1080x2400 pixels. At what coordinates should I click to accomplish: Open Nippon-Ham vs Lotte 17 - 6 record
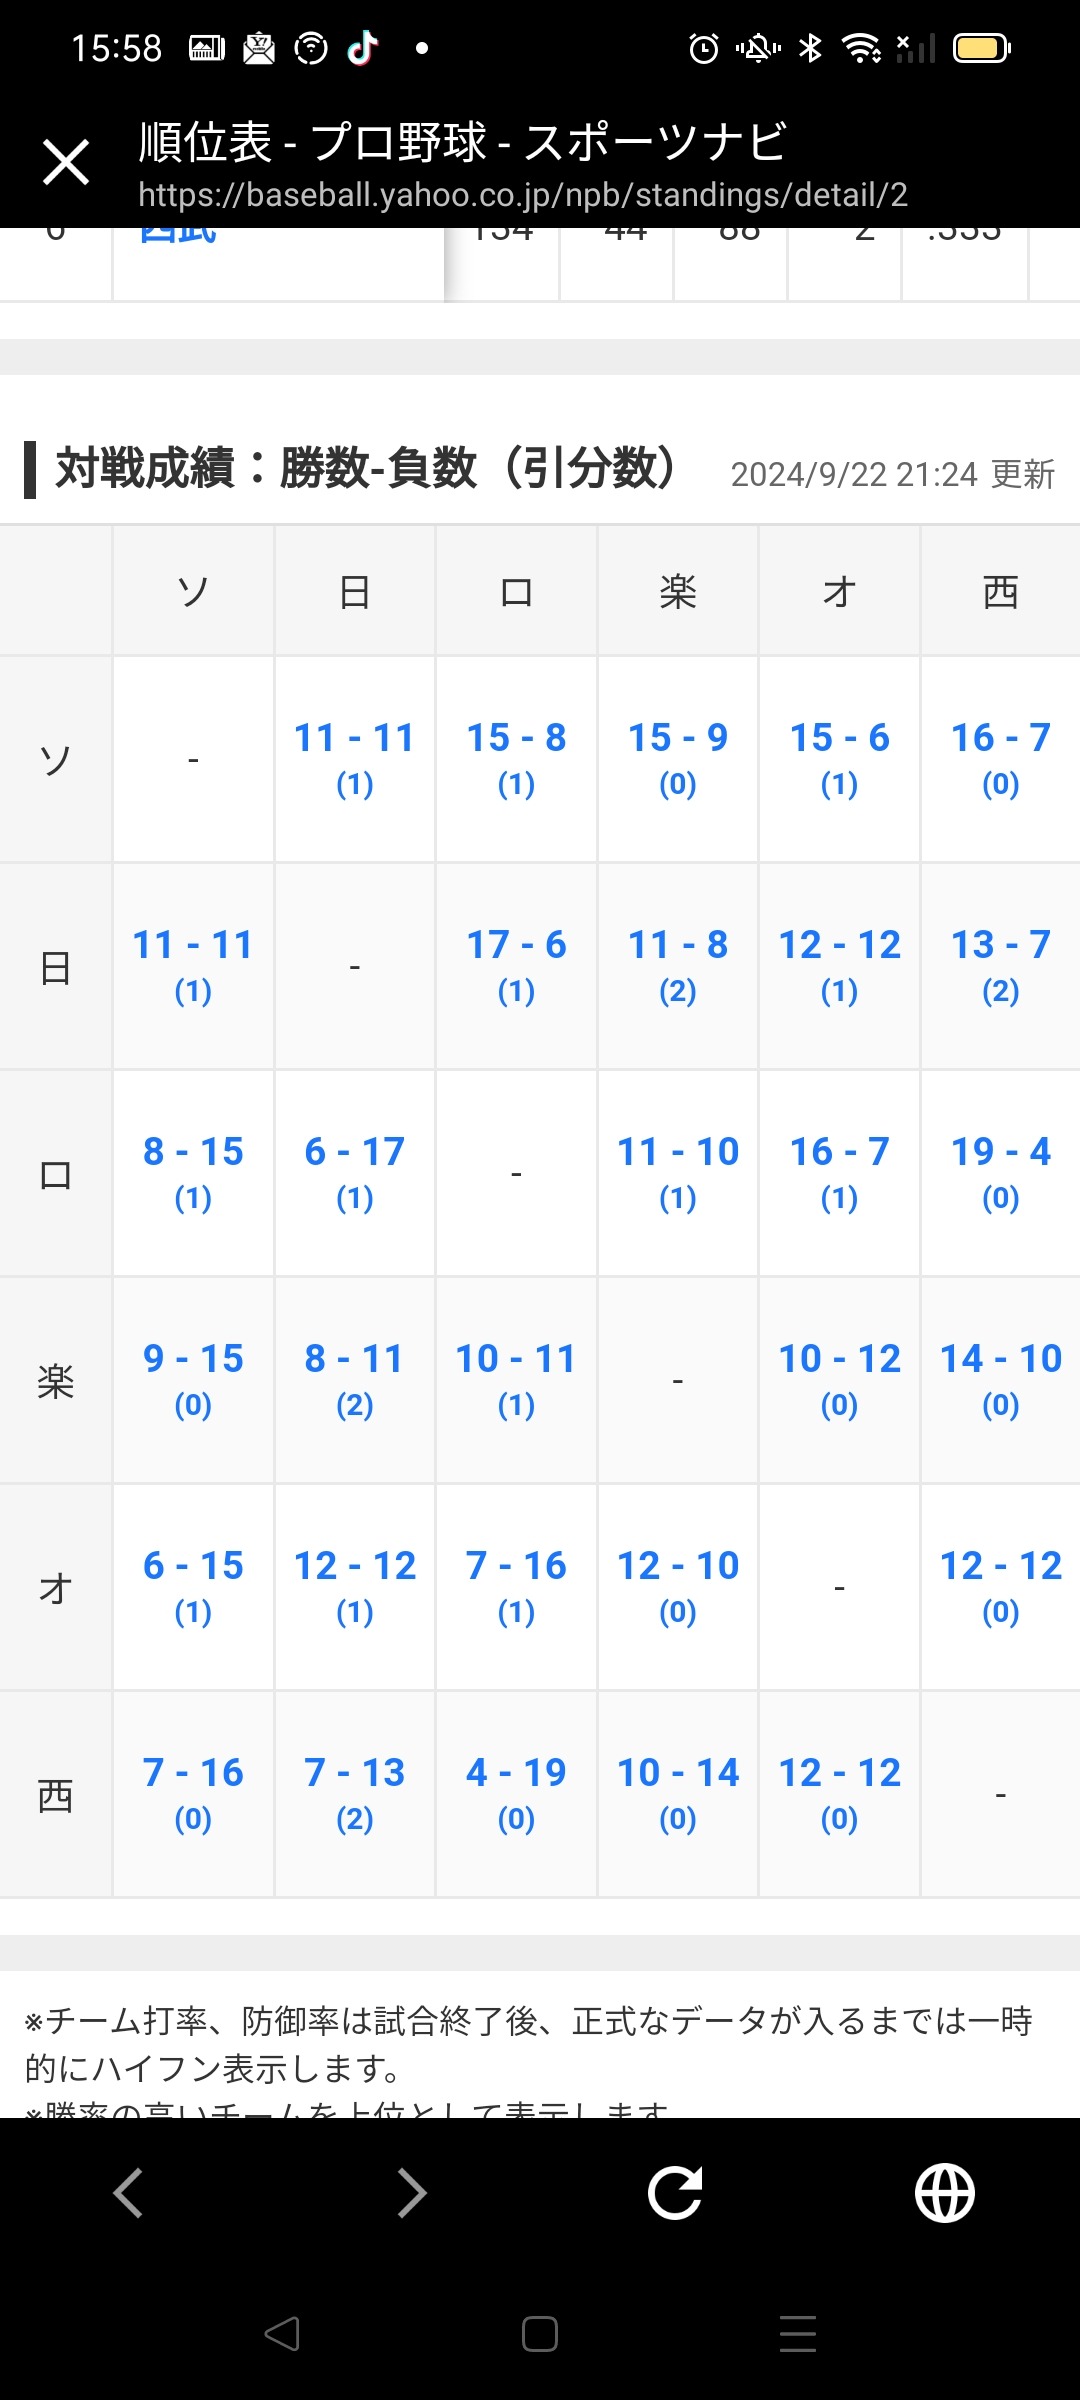tap(516, 964)
